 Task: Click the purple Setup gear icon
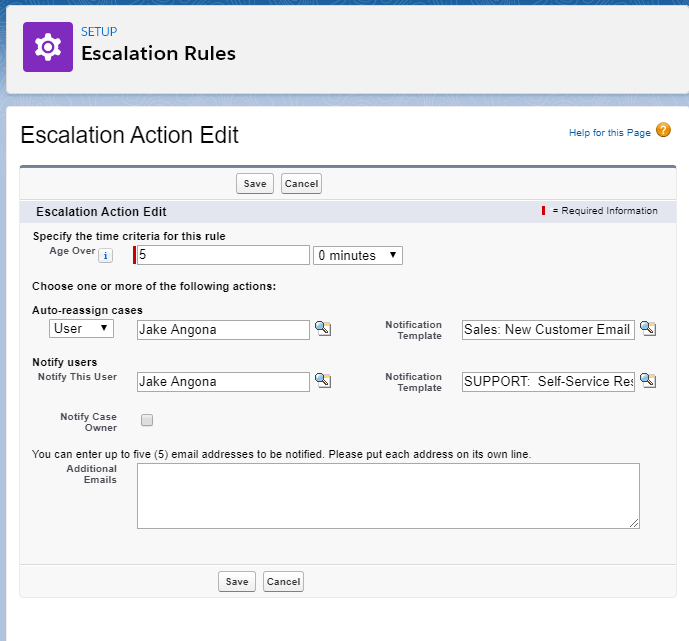tap(48, 47)
